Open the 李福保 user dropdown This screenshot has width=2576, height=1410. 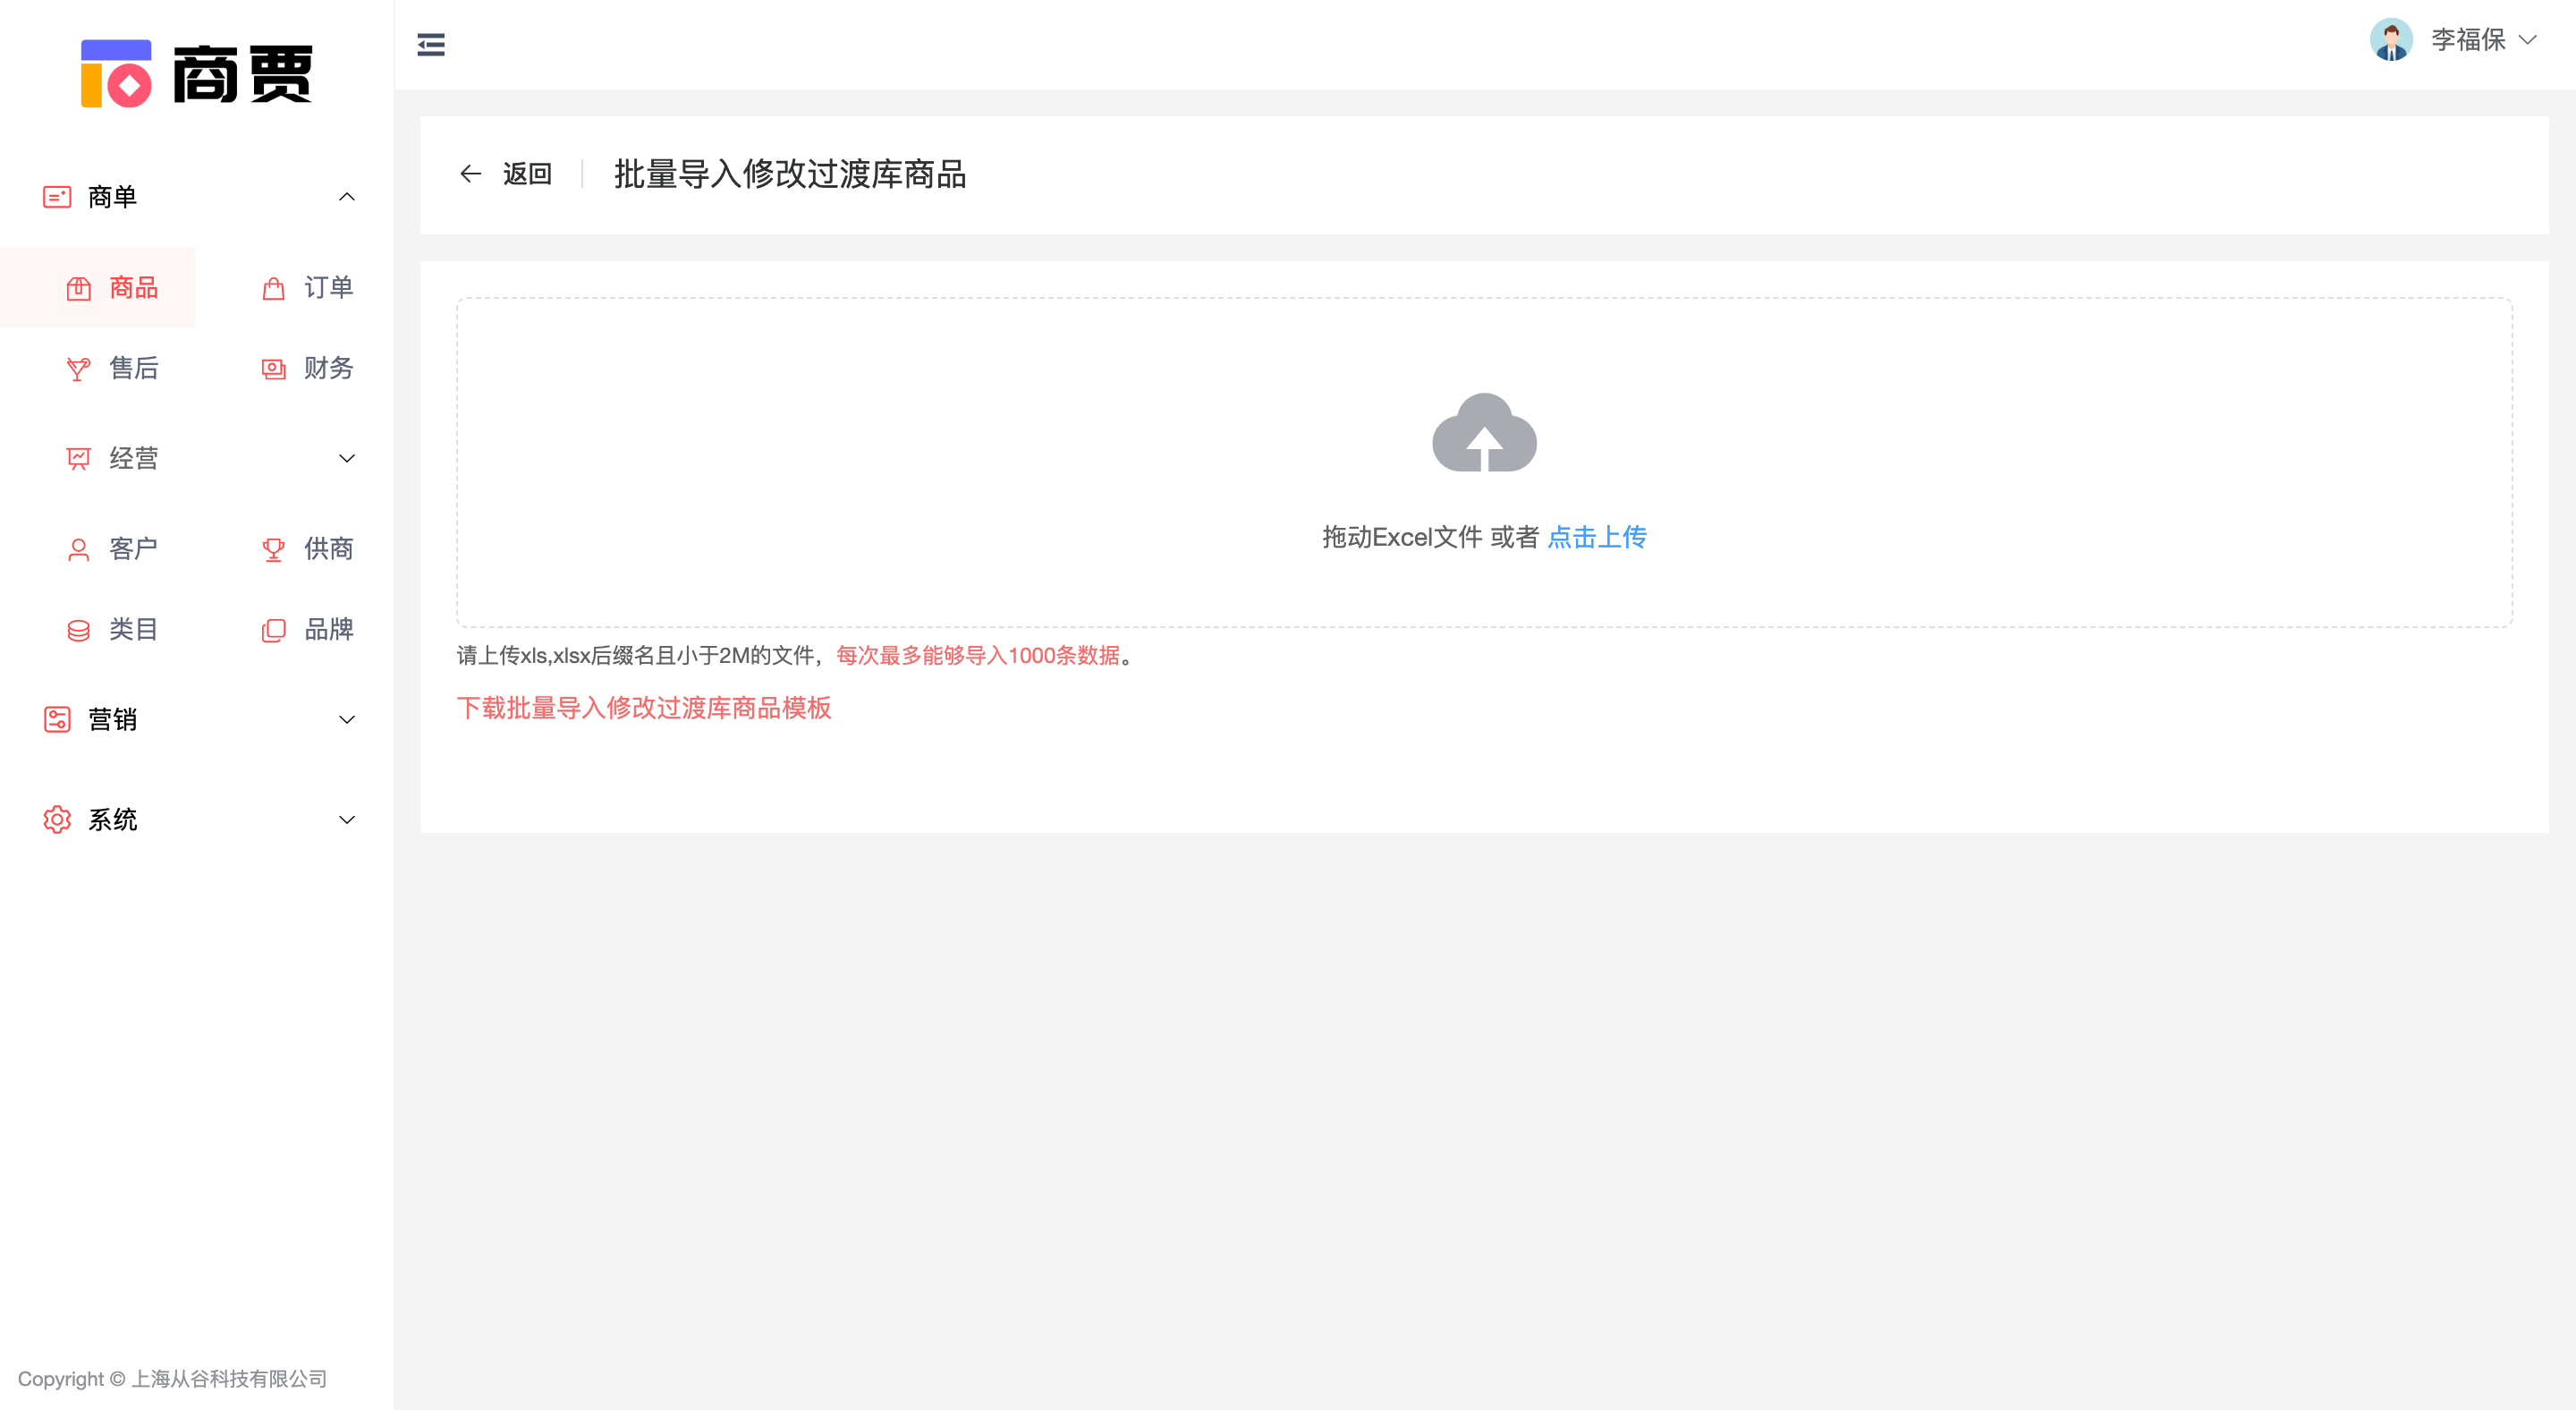click(2482, 40)
